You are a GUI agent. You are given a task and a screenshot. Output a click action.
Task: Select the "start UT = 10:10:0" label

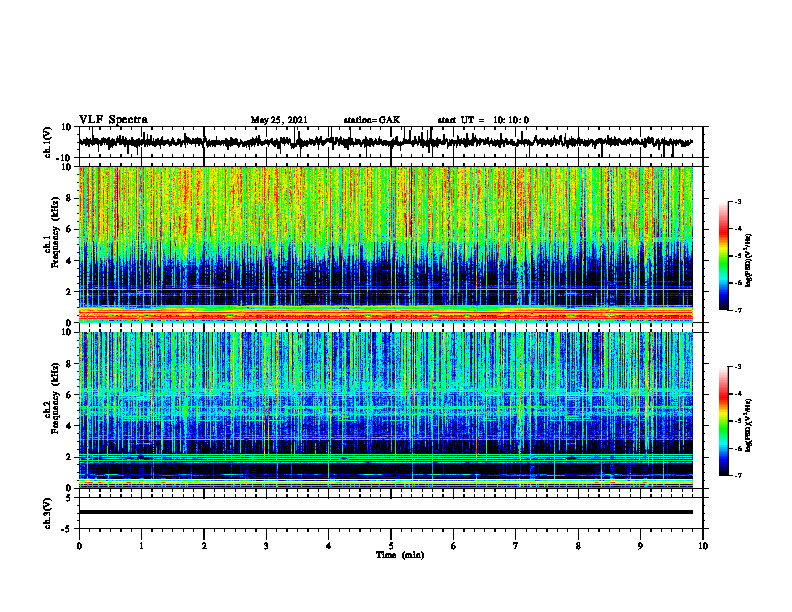pos(483,120)
